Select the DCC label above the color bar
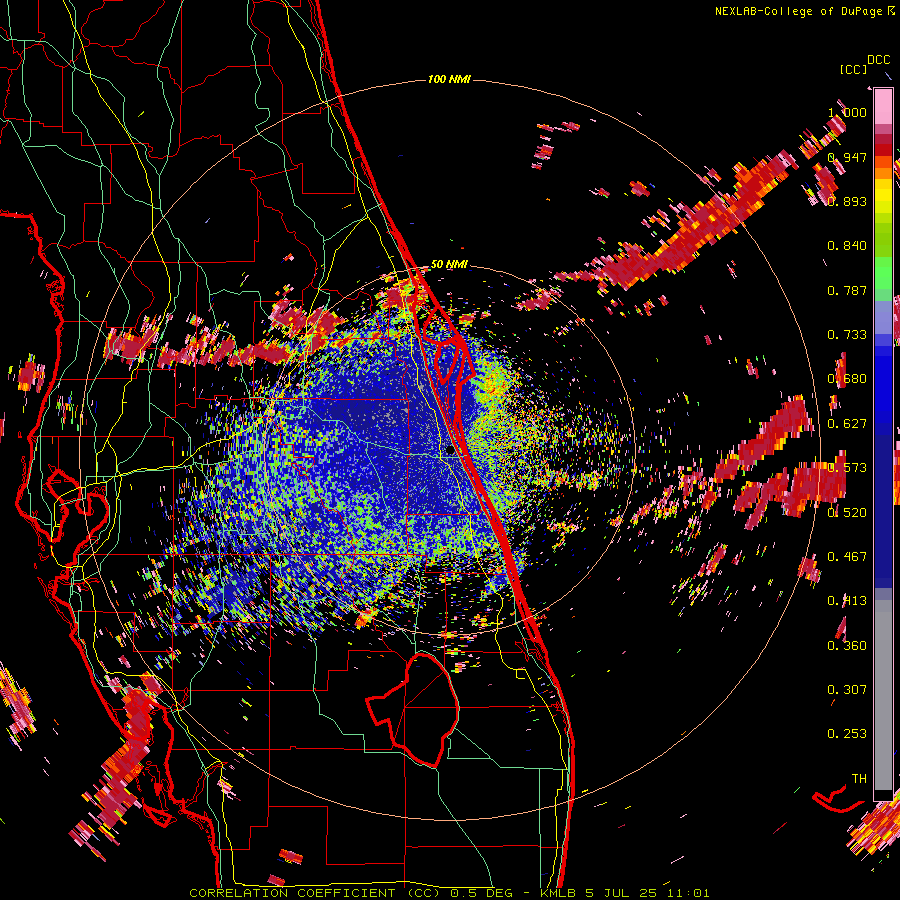 point(878,60)
